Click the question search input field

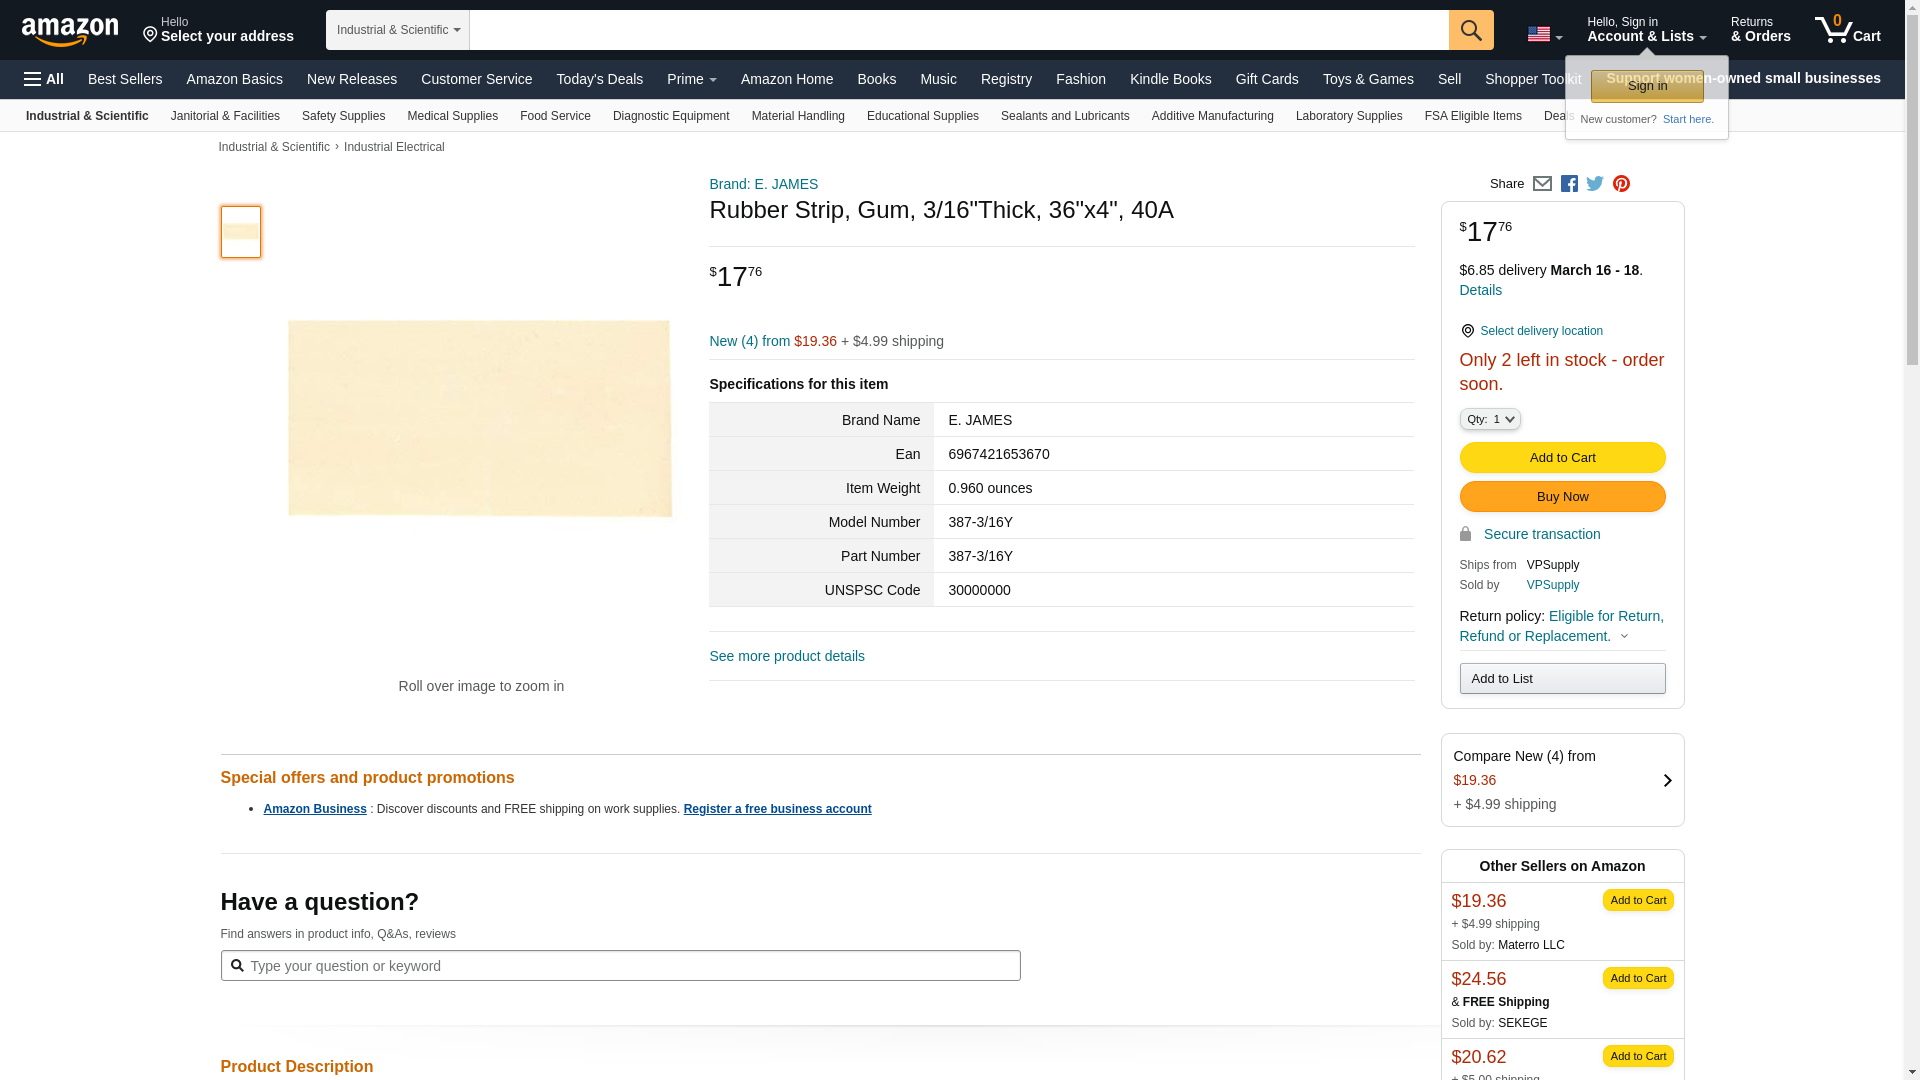(620, 966)
